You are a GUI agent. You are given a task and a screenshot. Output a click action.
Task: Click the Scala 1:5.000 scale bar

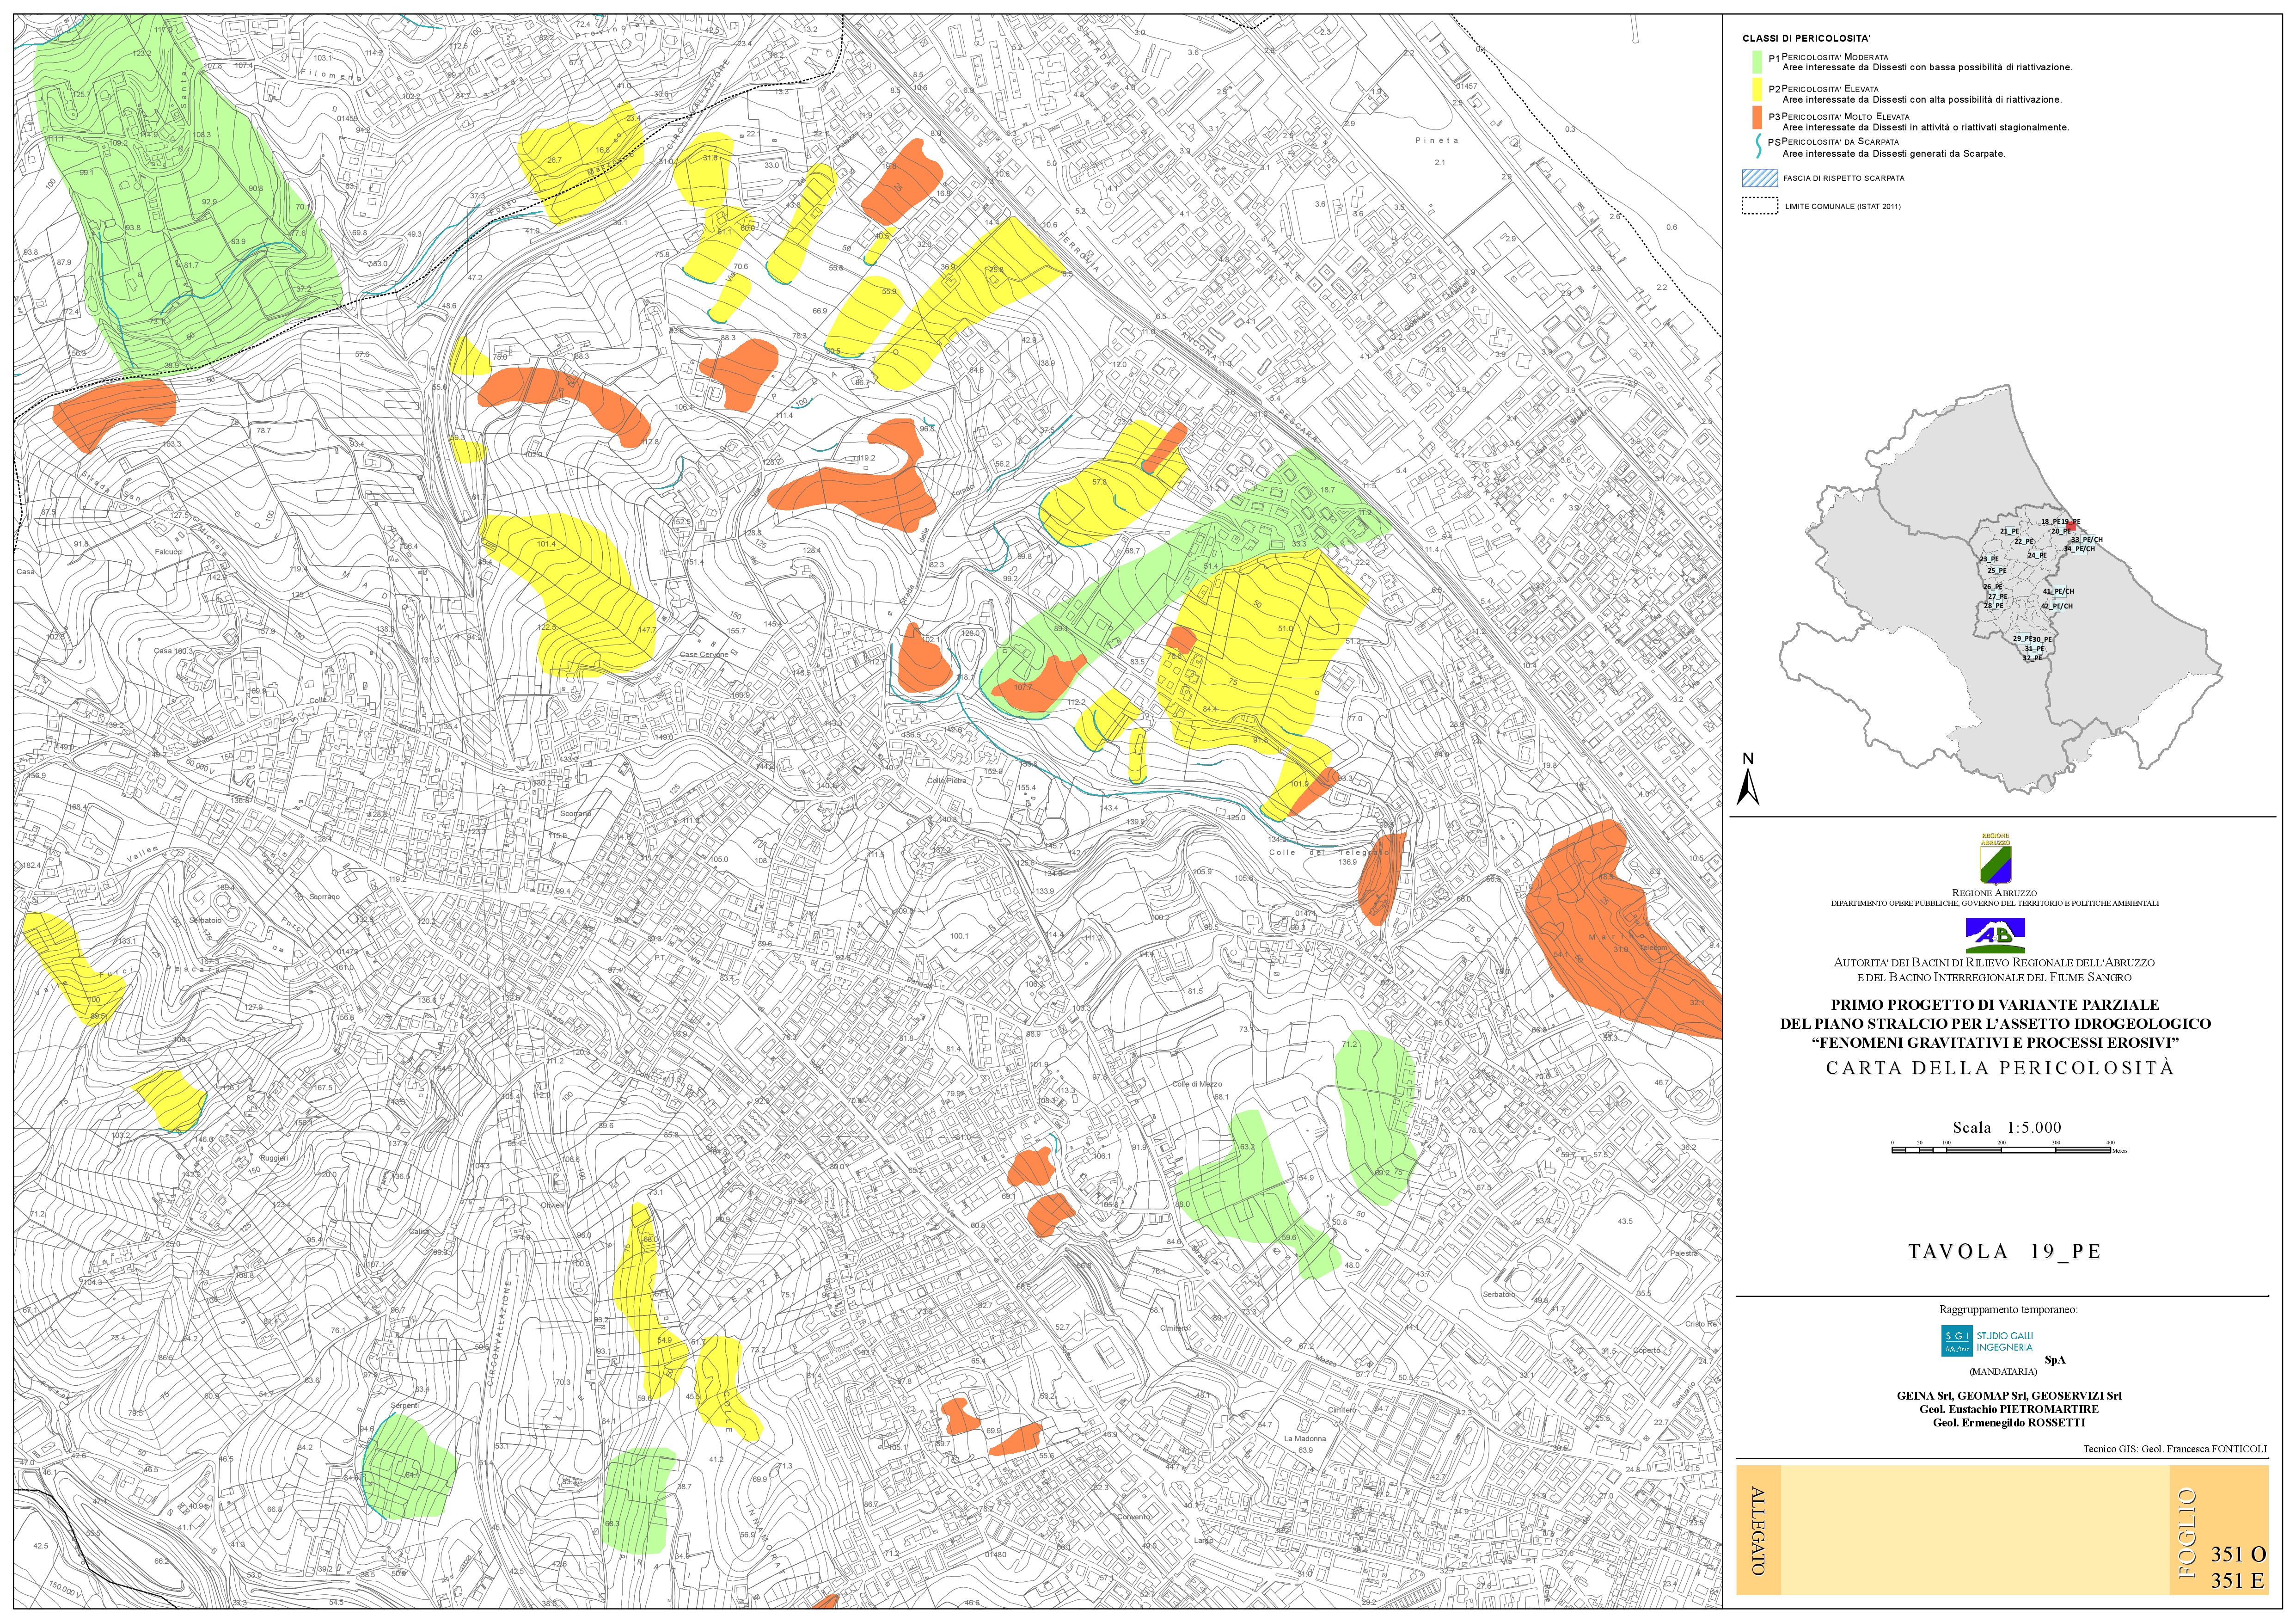tap(2001, 1150)
